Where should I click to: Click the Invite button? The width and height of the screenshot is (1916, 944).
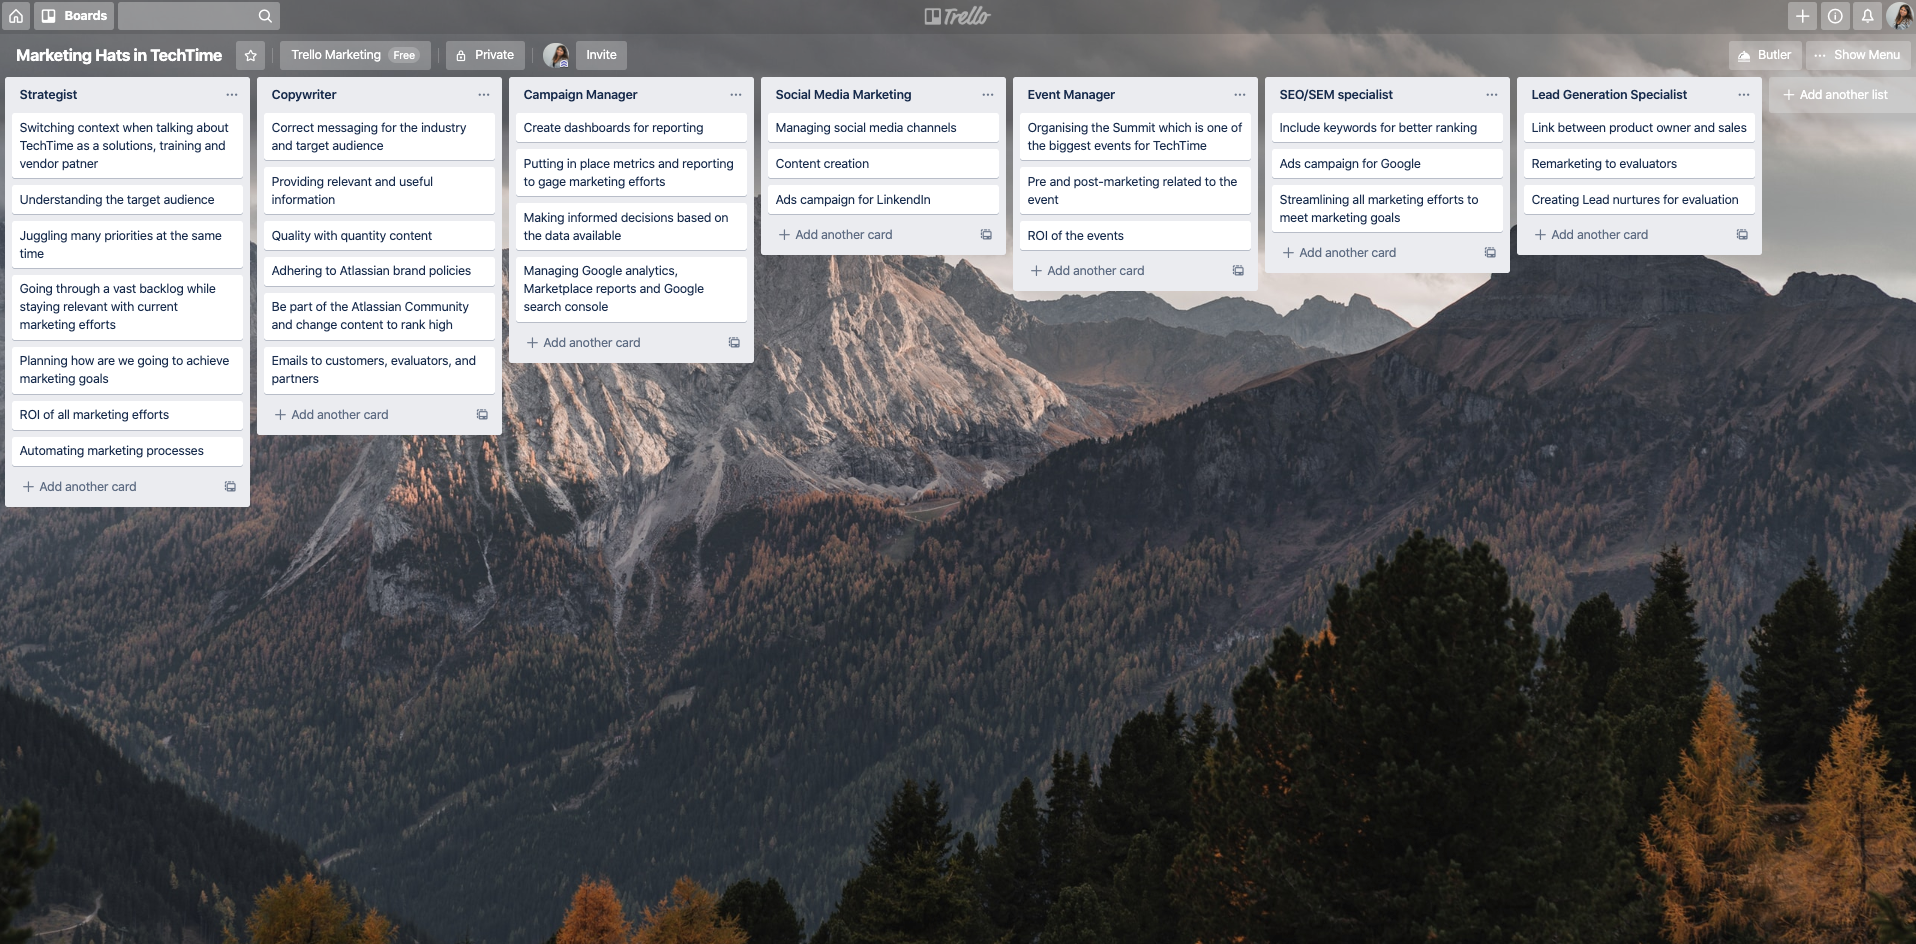point(601,56)
